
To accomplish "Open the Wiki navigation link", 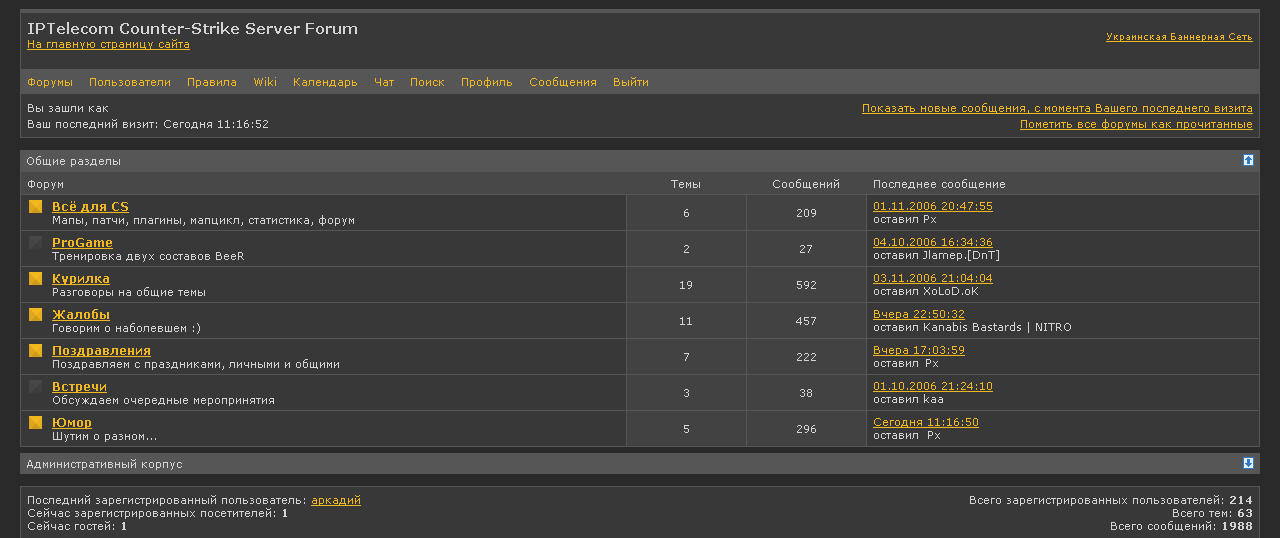I will pyautogui.click(x=265, y=82).
